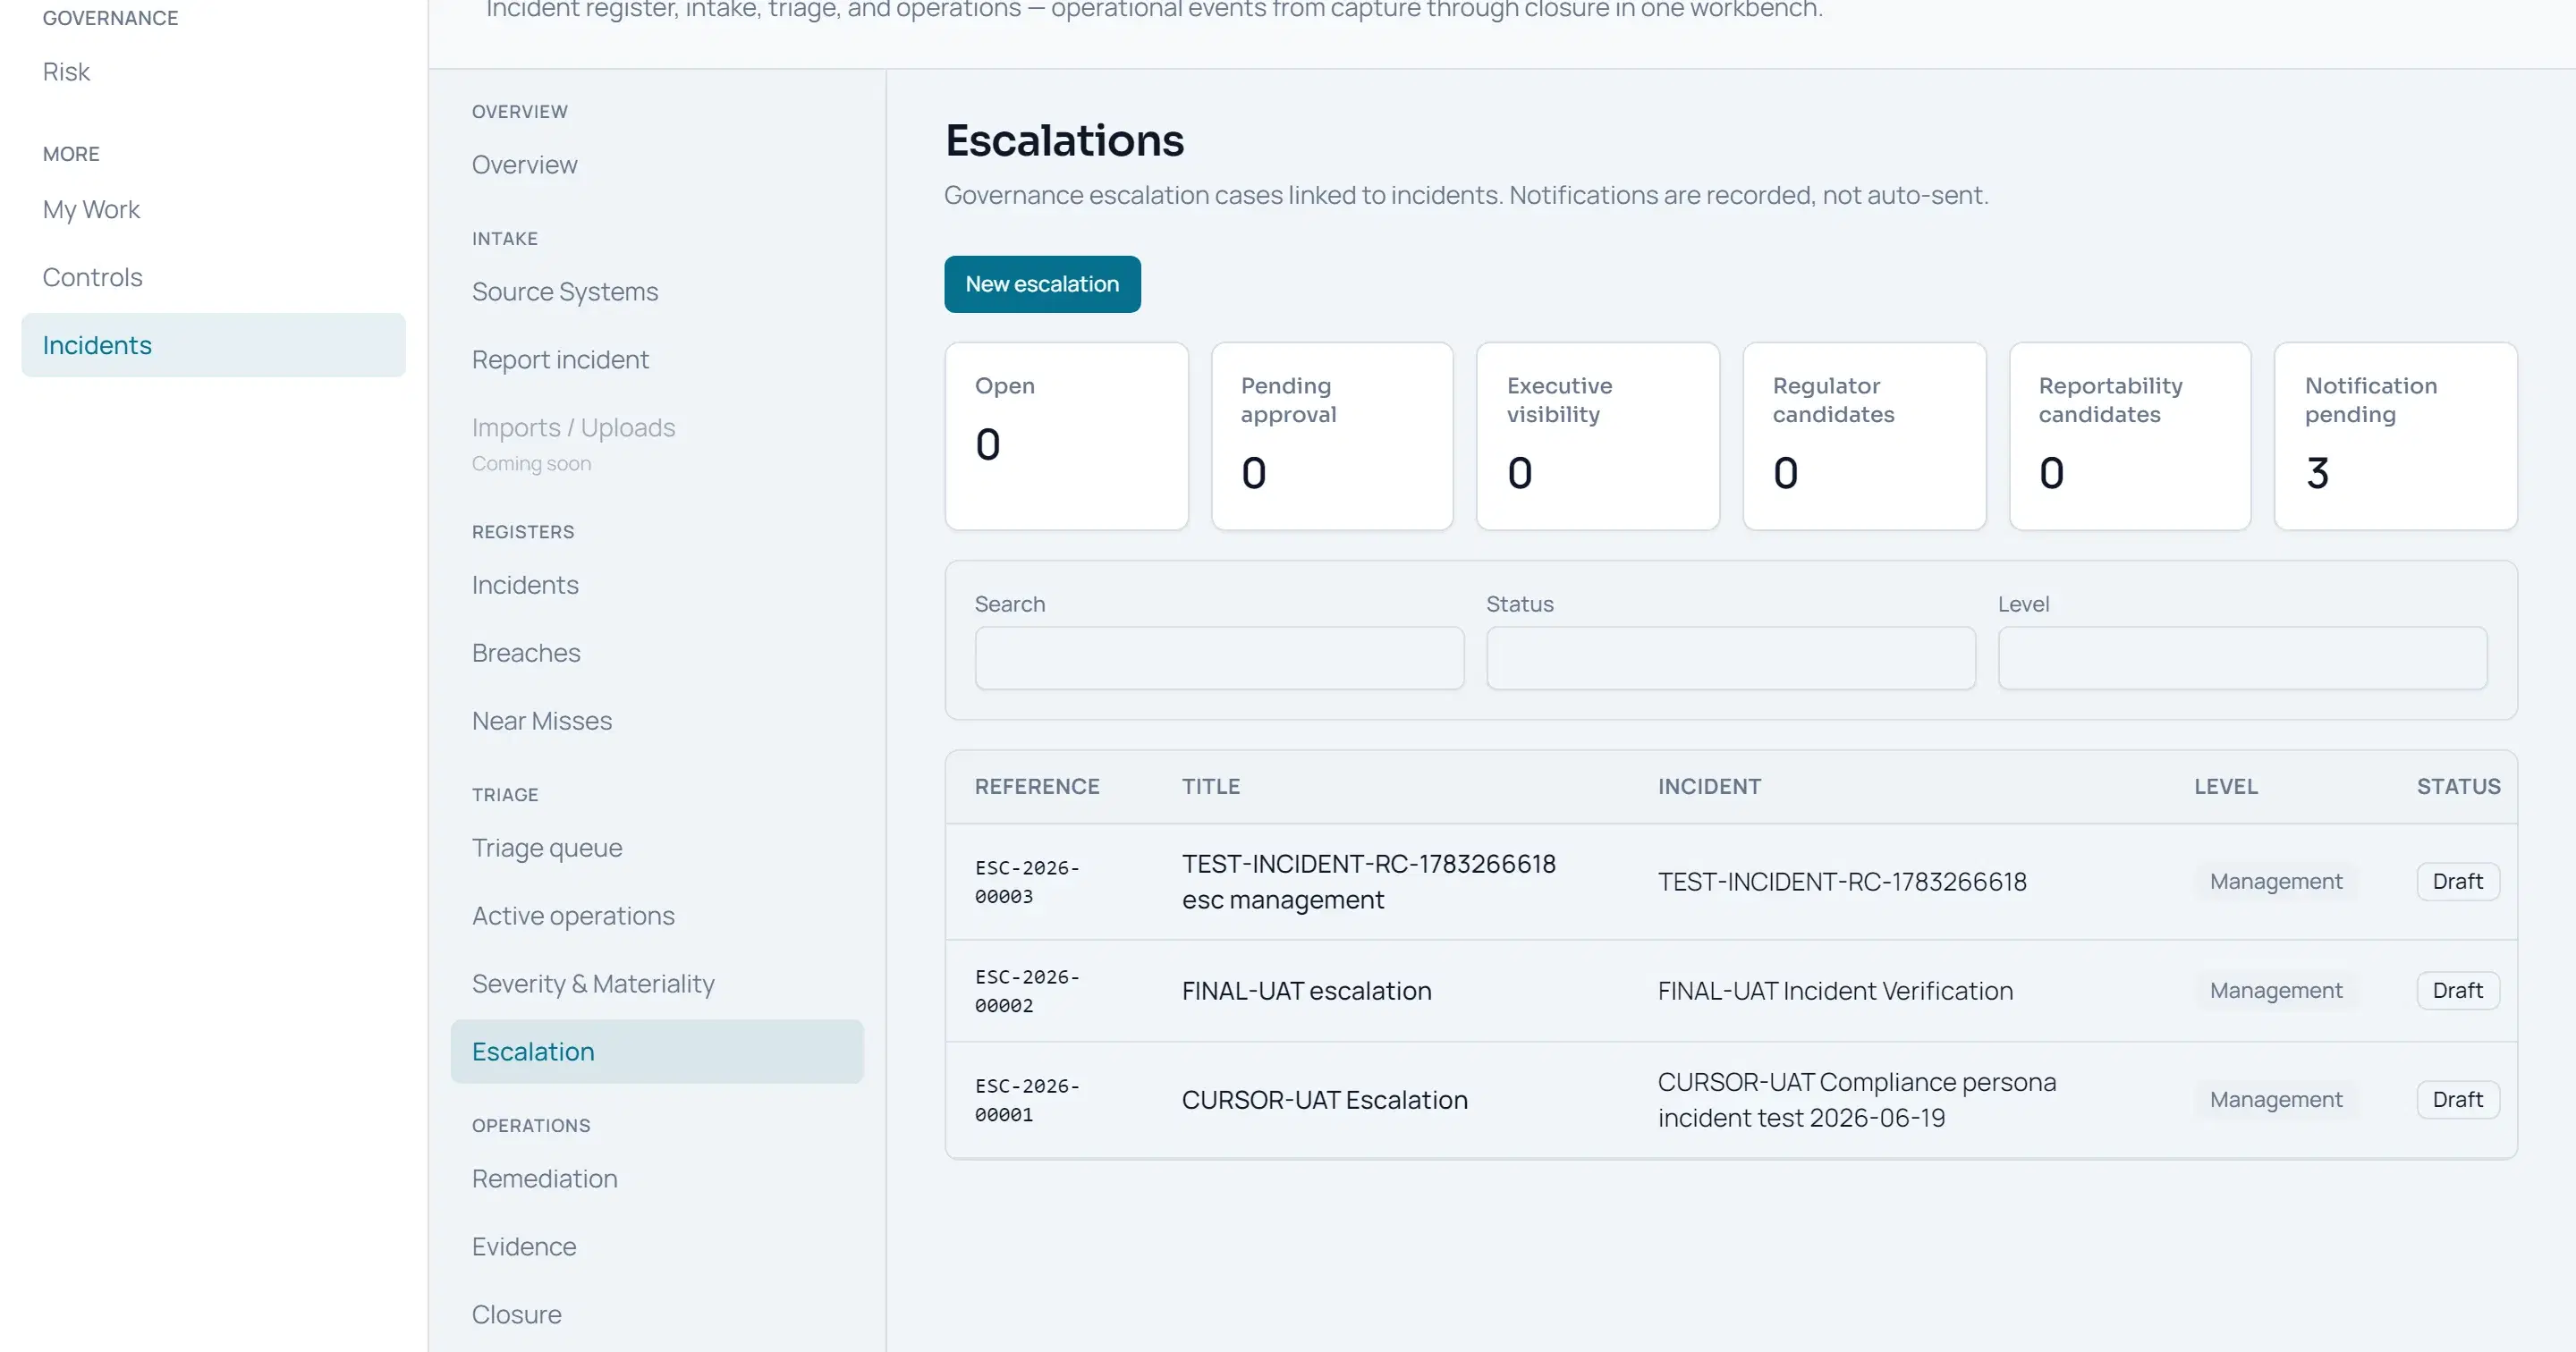Open escalation reference ESC-2026-00002
The width and height of the screenshot is (2576, 1352).
1027,991
